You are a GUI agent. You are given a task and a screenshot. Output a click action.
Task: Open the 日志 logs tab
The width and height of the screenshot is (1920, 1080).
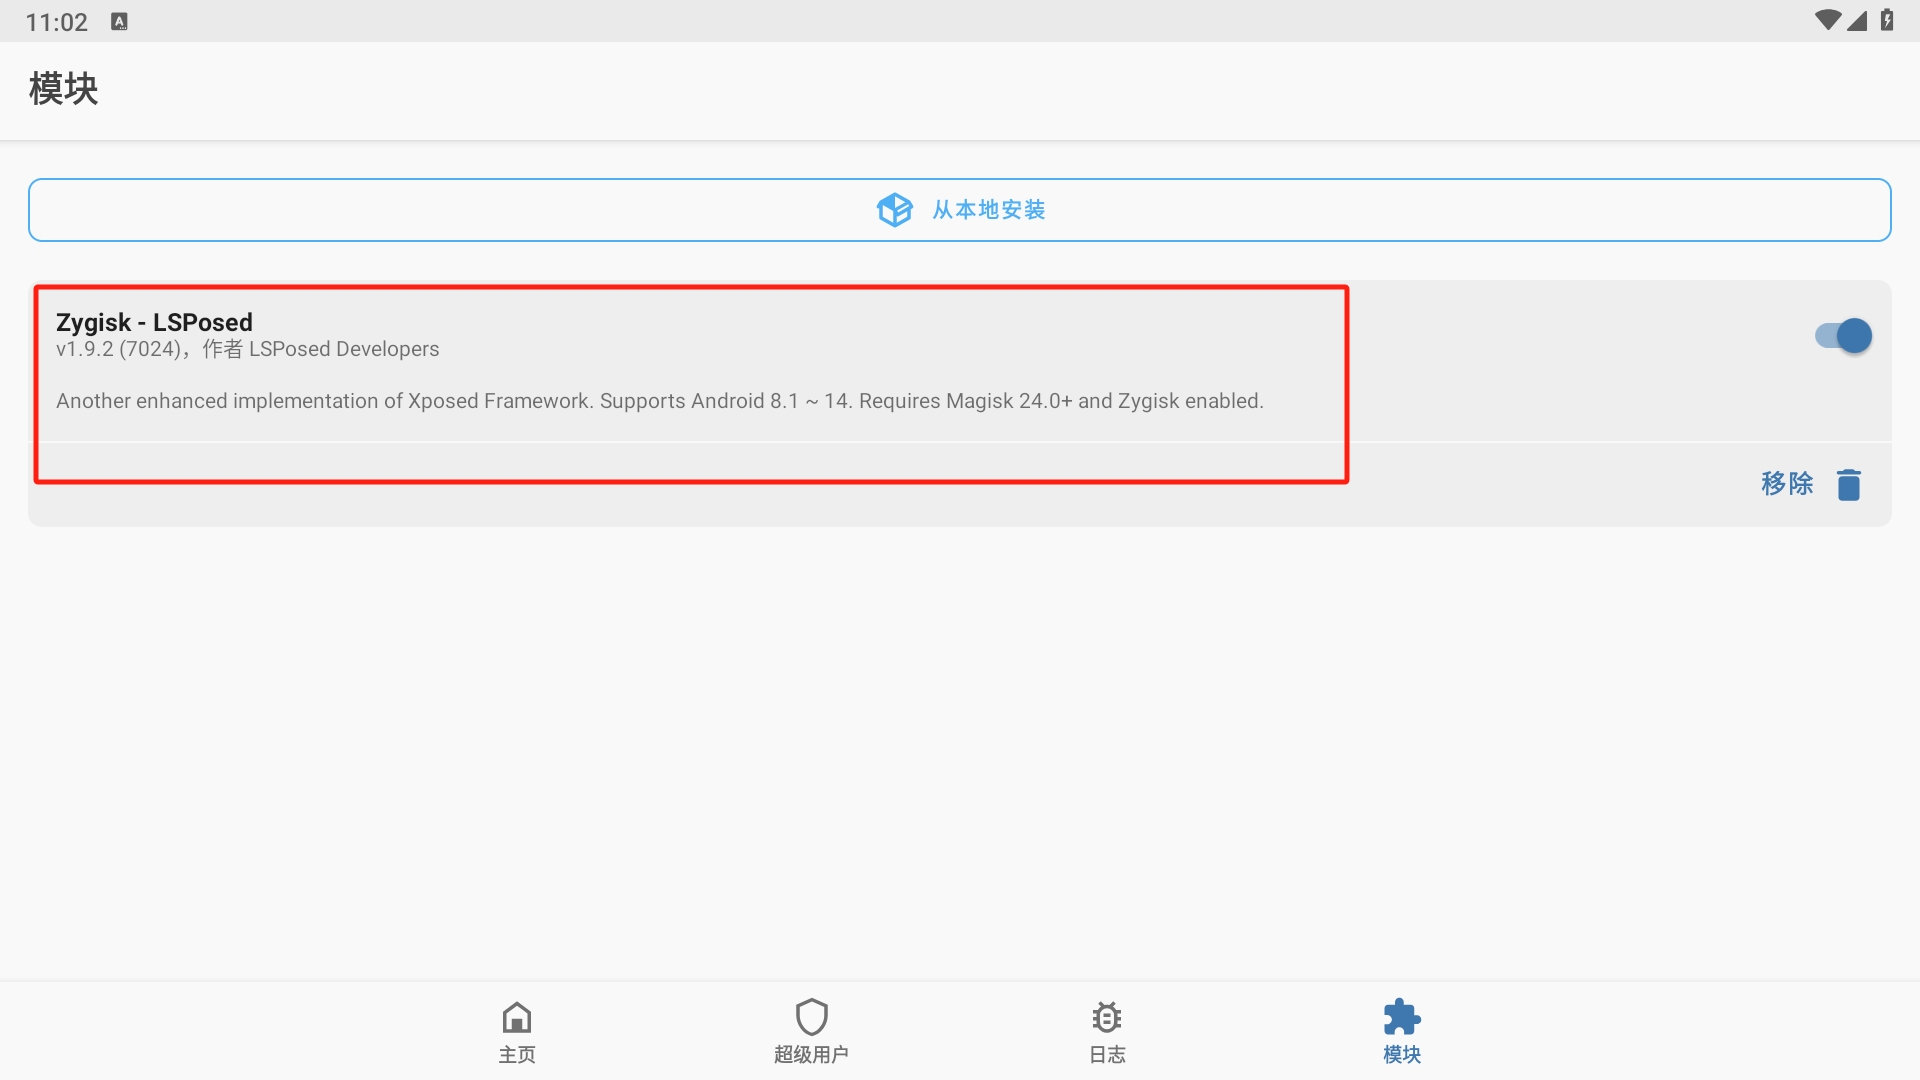(1107, 1031)
